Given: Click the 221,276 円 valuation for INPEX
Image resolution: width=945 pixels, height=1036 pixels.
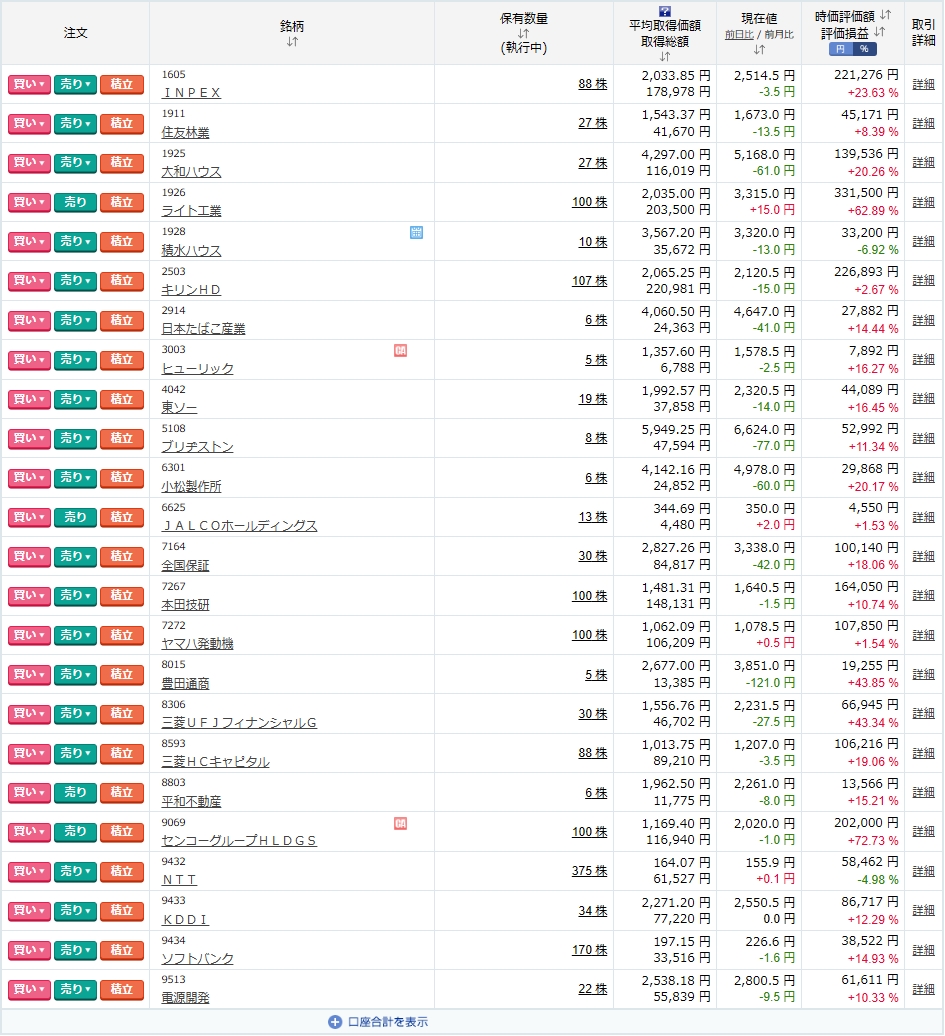Looking at the screenshot, I should [866, 75].
